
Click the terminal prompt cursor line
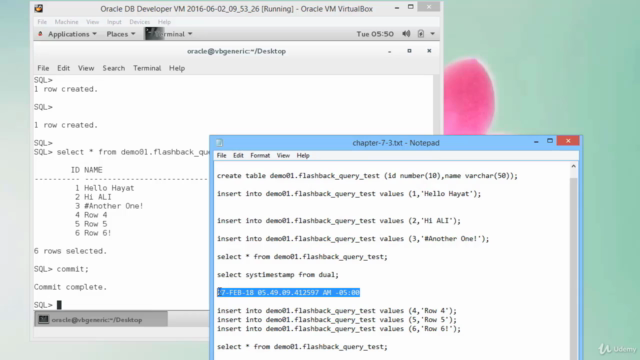[48, 305]
